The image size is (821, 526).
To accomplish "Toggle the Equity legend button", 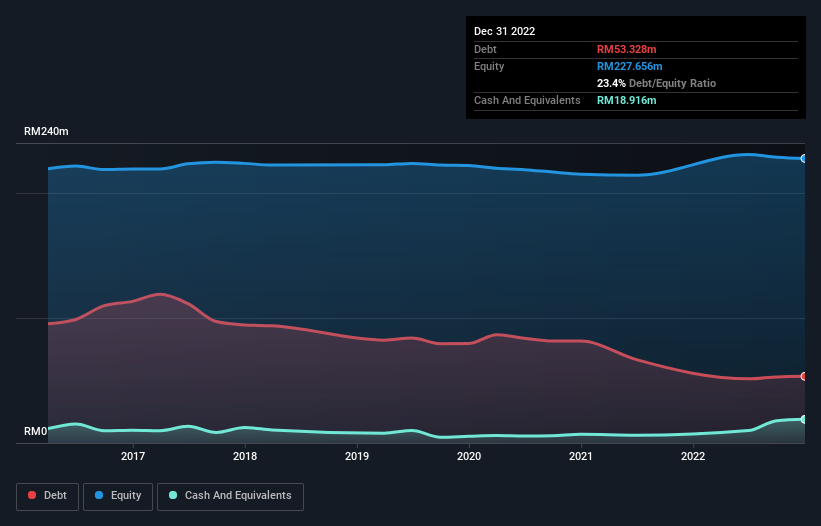I will coord(118,496).
